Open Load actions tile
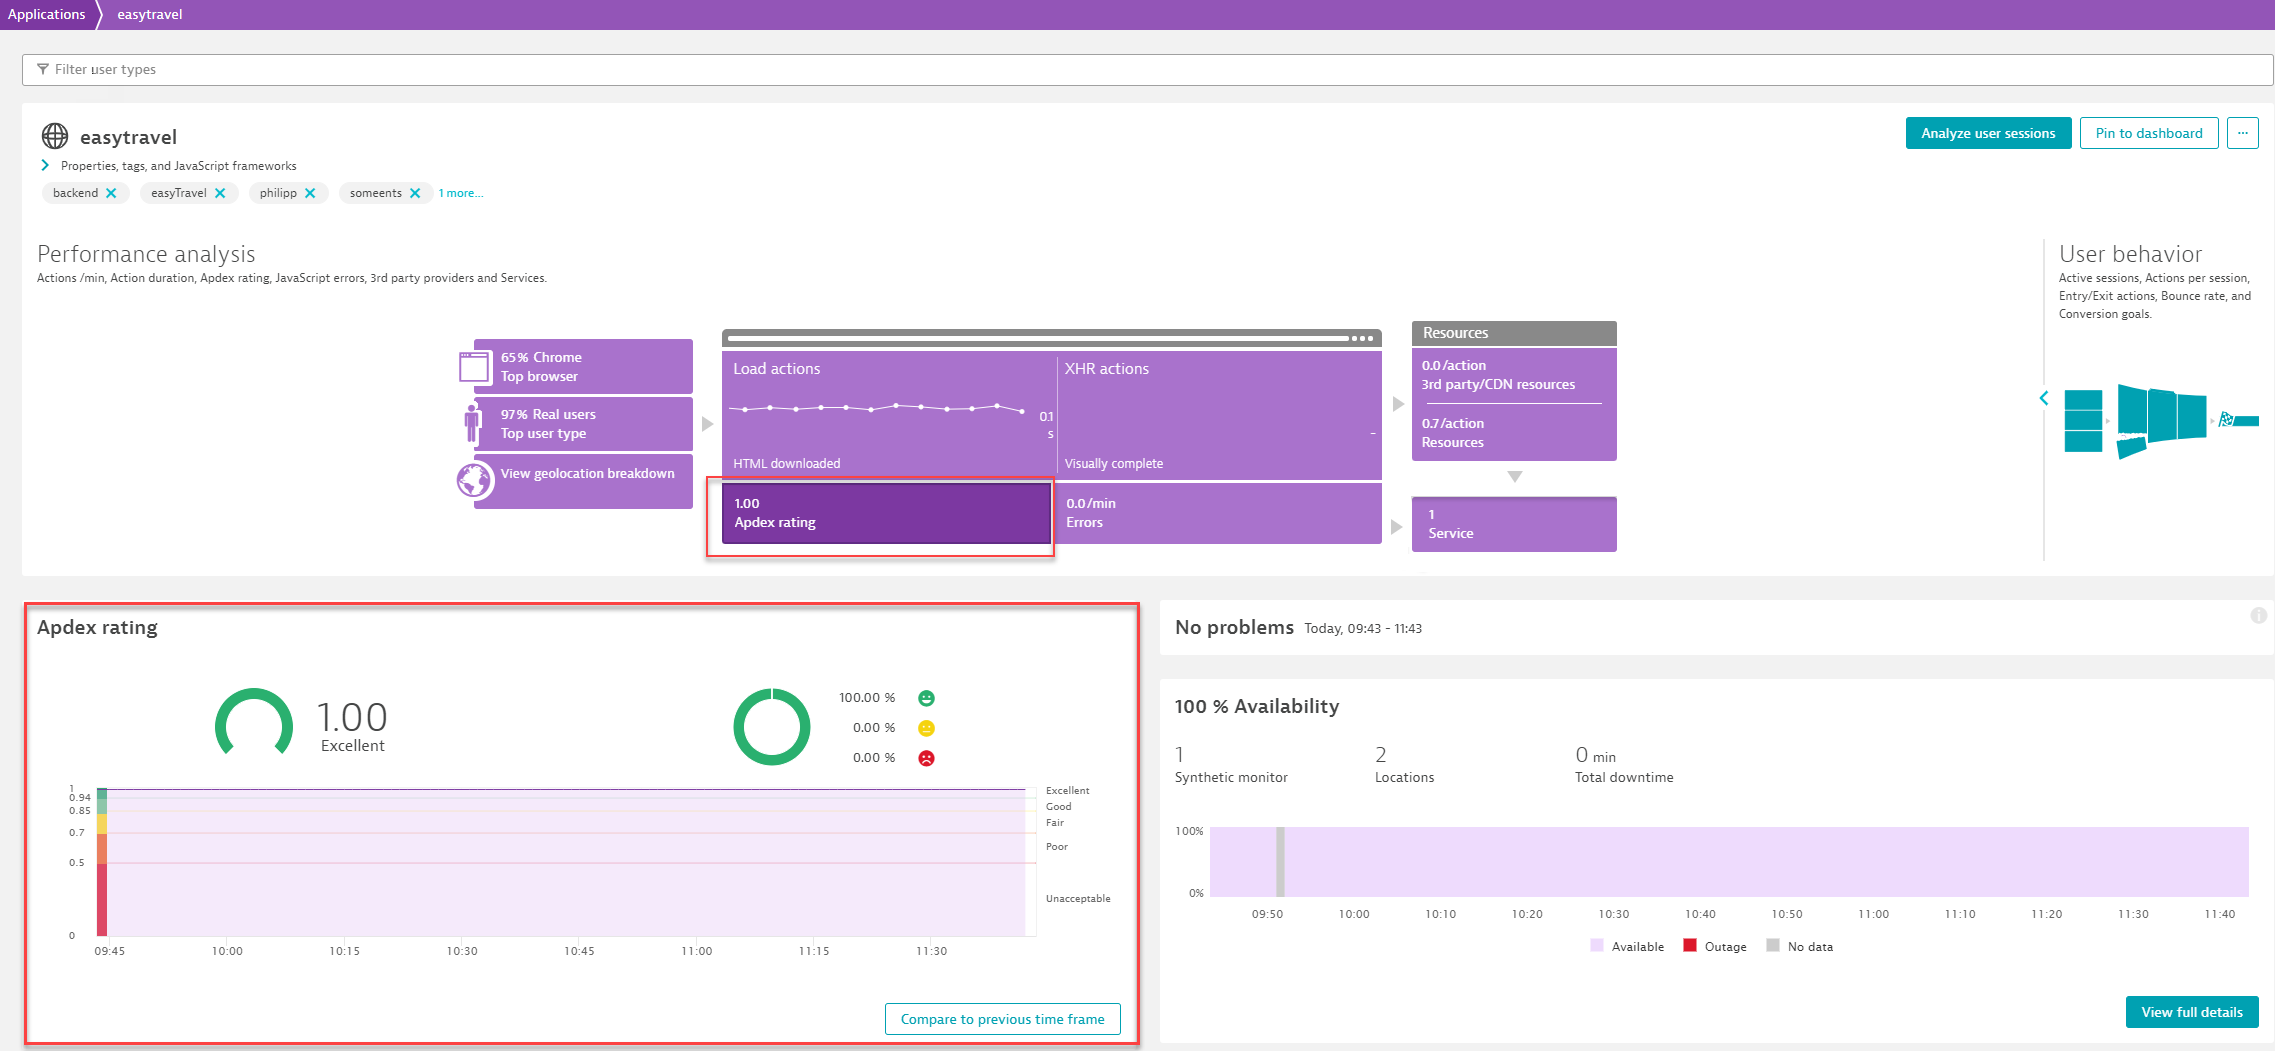Viewport: 2275px width, 1051px height. [888, 415]
